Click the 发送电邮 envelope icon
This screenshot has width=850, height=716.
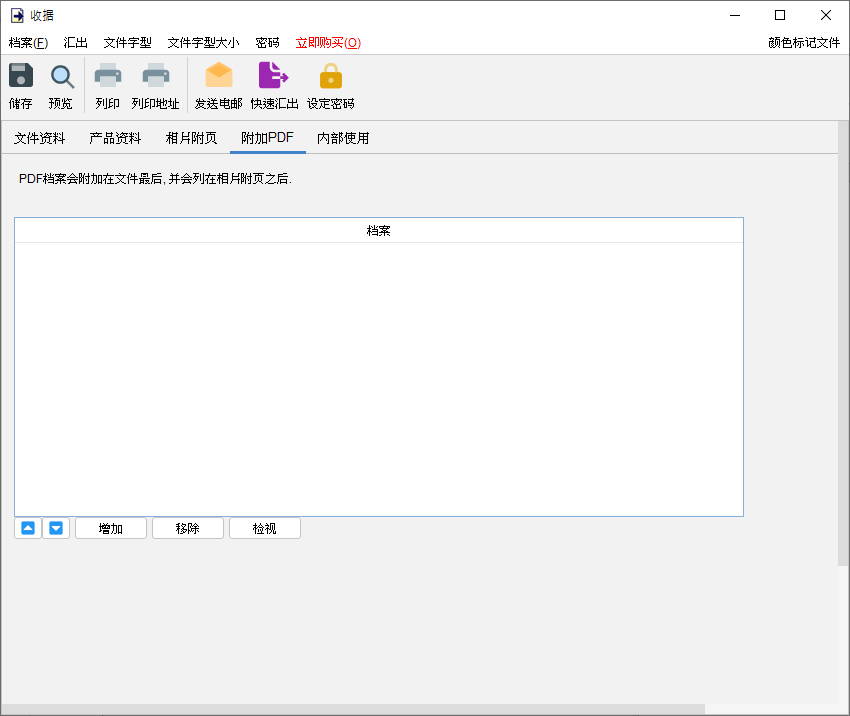219,75
